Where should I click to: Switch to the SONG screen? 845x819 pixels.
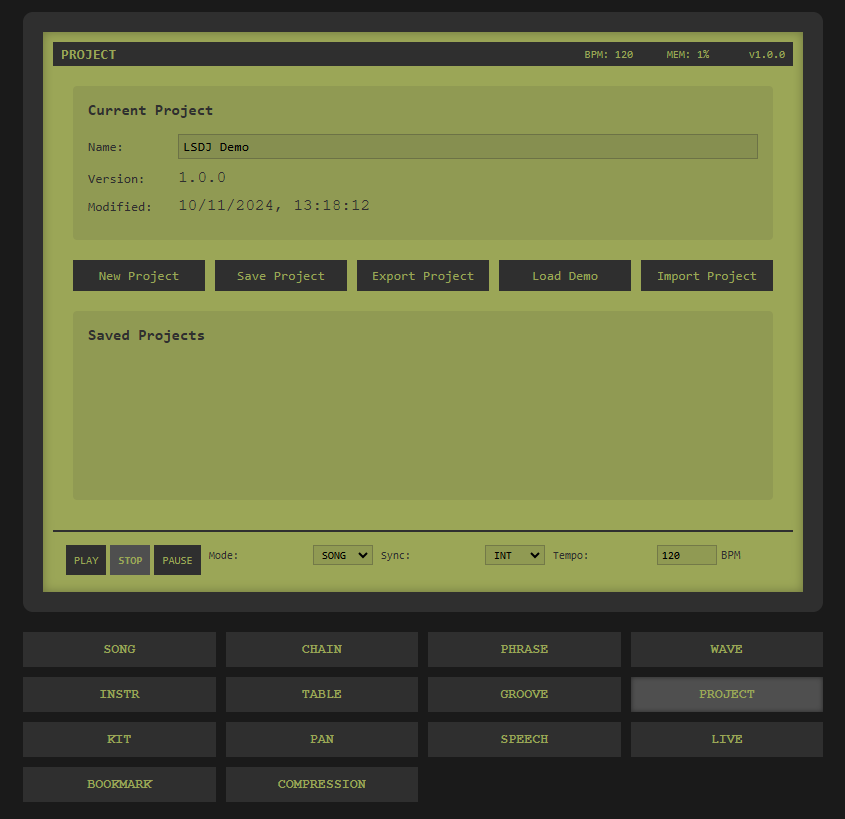coord(120,649)
